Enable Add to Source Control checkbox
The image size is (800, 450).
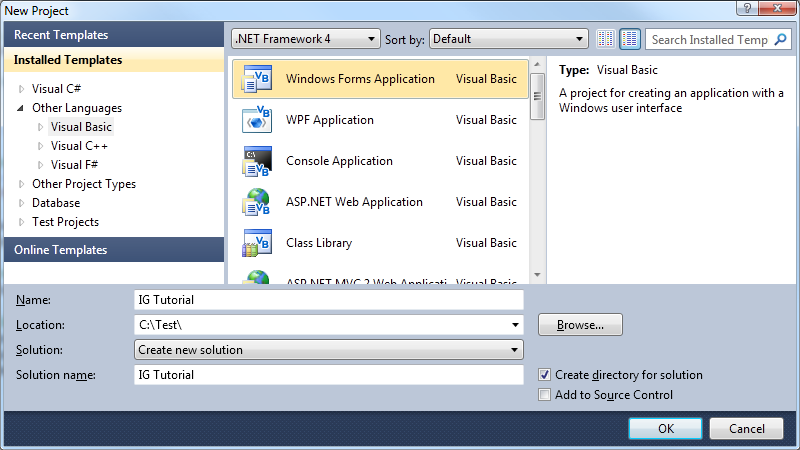pyautogui.click(x=544, y=395)
